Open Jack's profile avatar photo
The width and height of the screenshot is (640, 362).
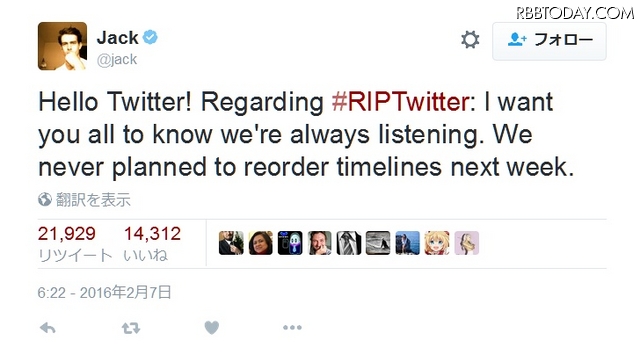[x=62, y=46]
